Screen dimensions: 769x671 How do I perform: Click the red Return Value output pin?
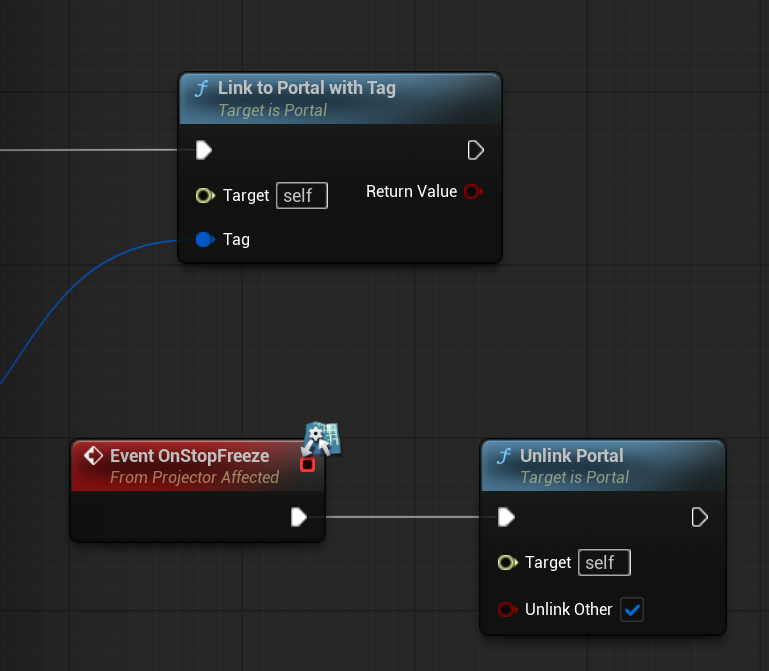(473, 191)
